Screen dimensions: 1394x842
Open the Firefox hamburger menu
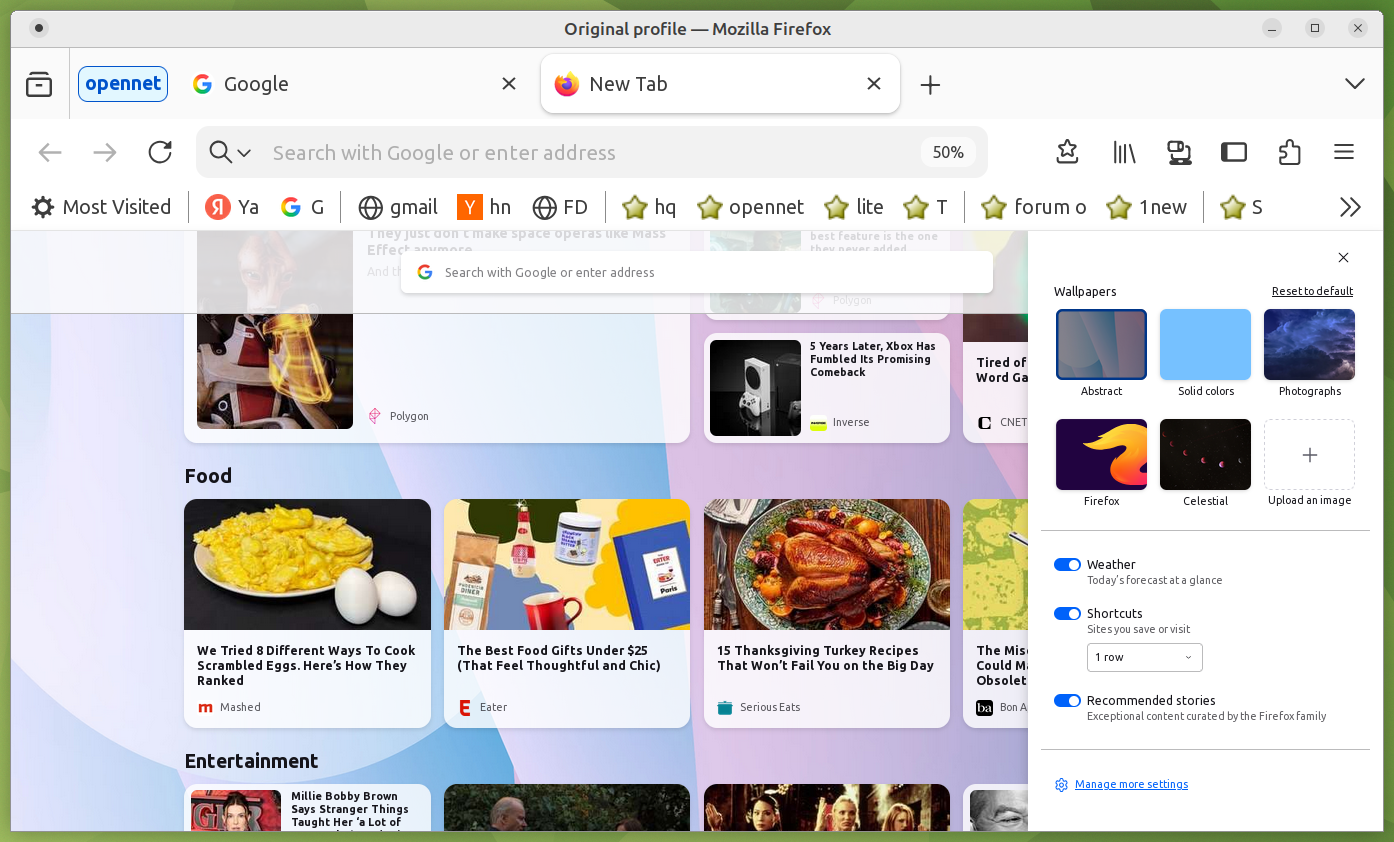[x=1344, y=152]
